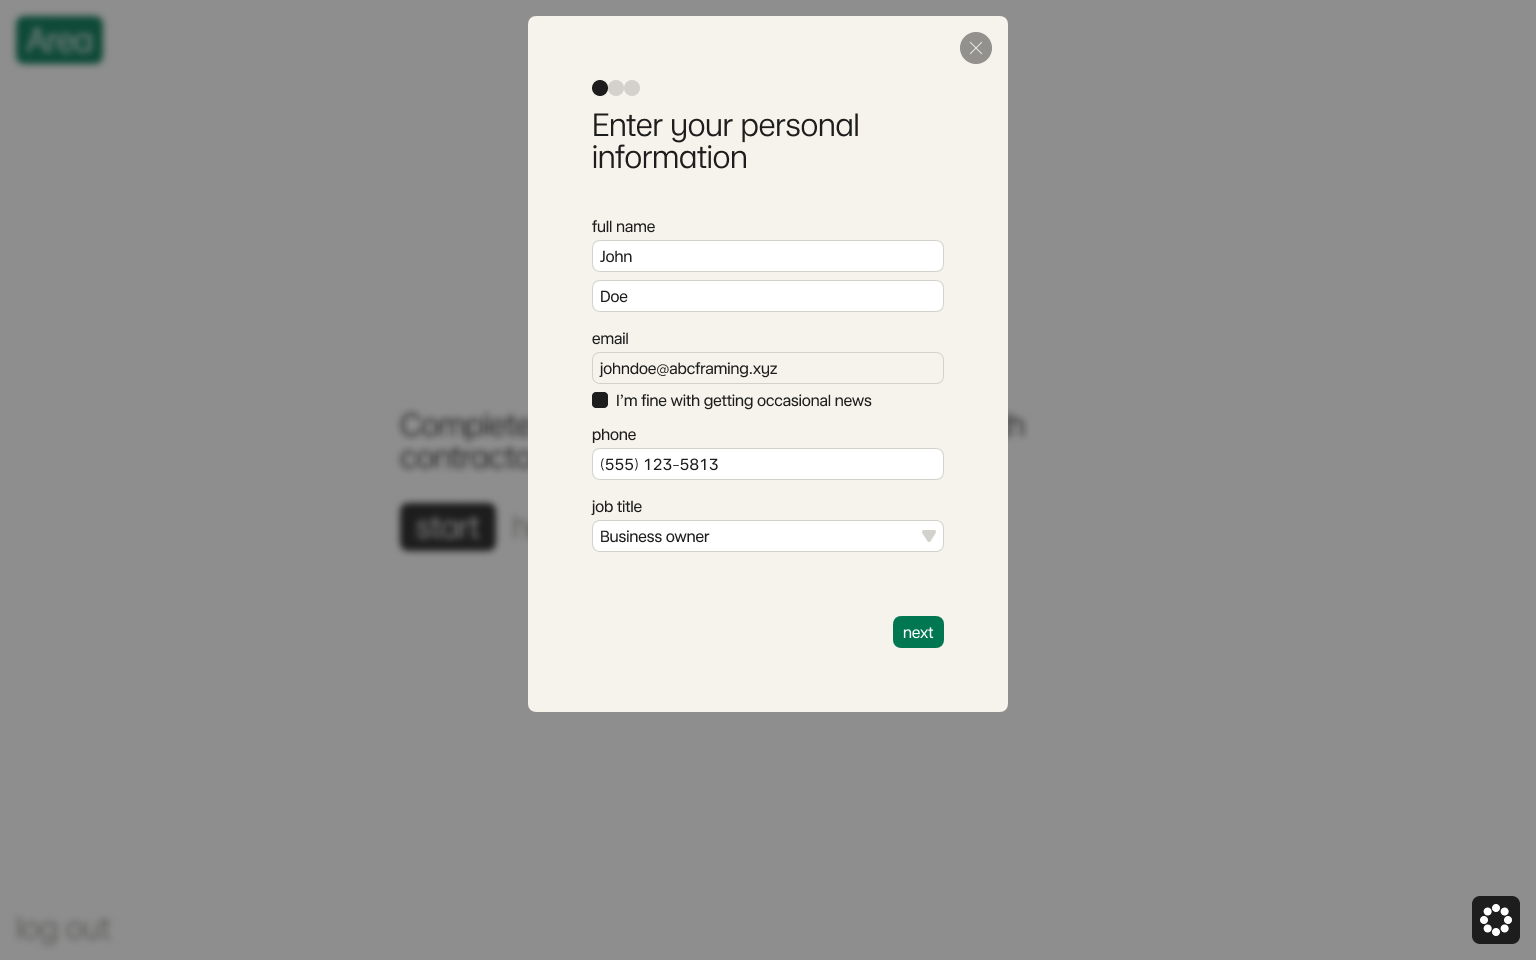1536x960 pixels.
Task: Open the circular dots widget icon
Action: (x=1495, y=920)
